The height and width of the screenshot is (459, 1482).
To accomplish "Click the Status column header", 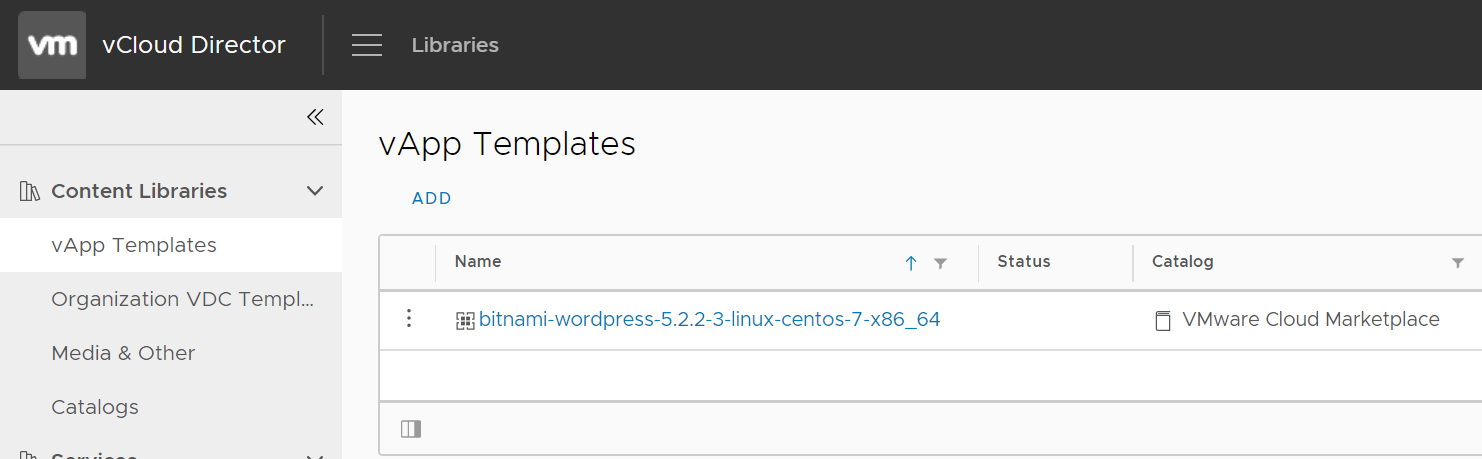I will tap(1024, 262).
